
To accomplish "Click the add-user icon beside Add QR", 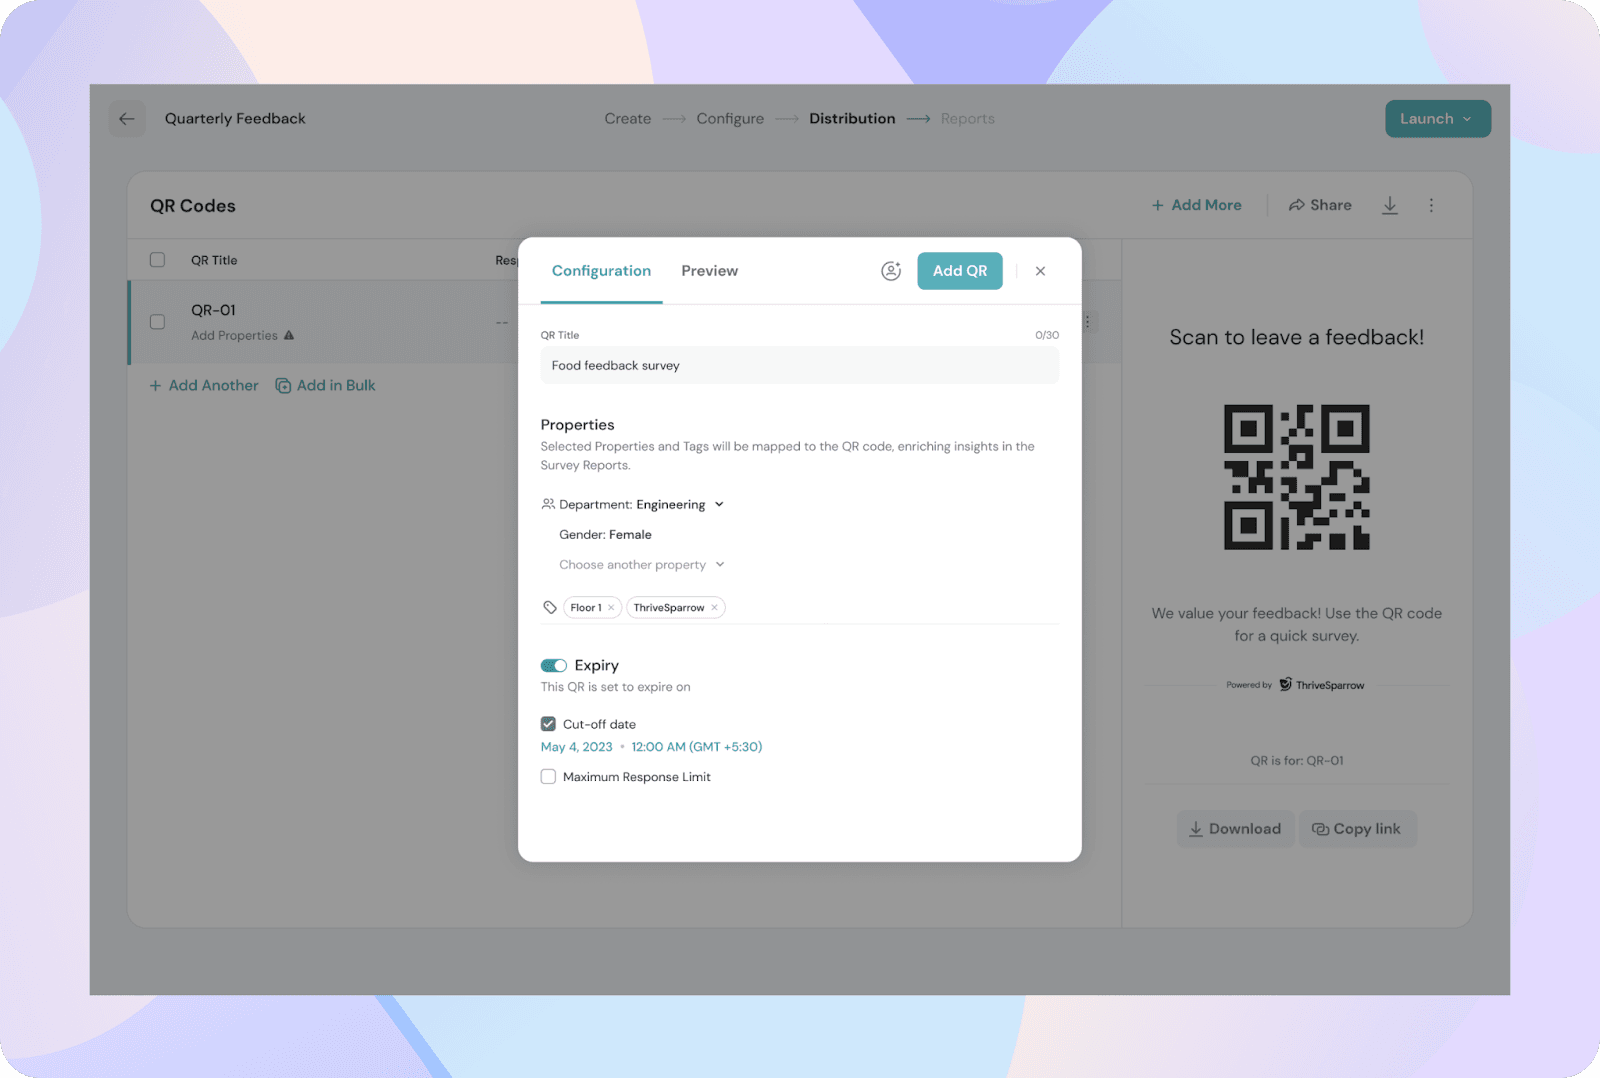I will (x=890, y=271).
